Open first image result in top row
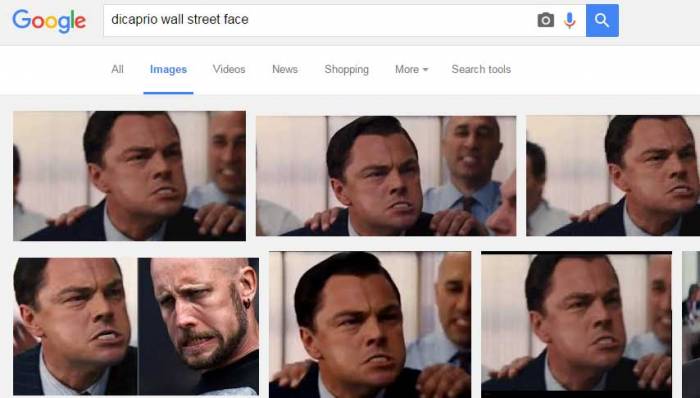Screen dimensions: 700x398 [x=129, y=176]
